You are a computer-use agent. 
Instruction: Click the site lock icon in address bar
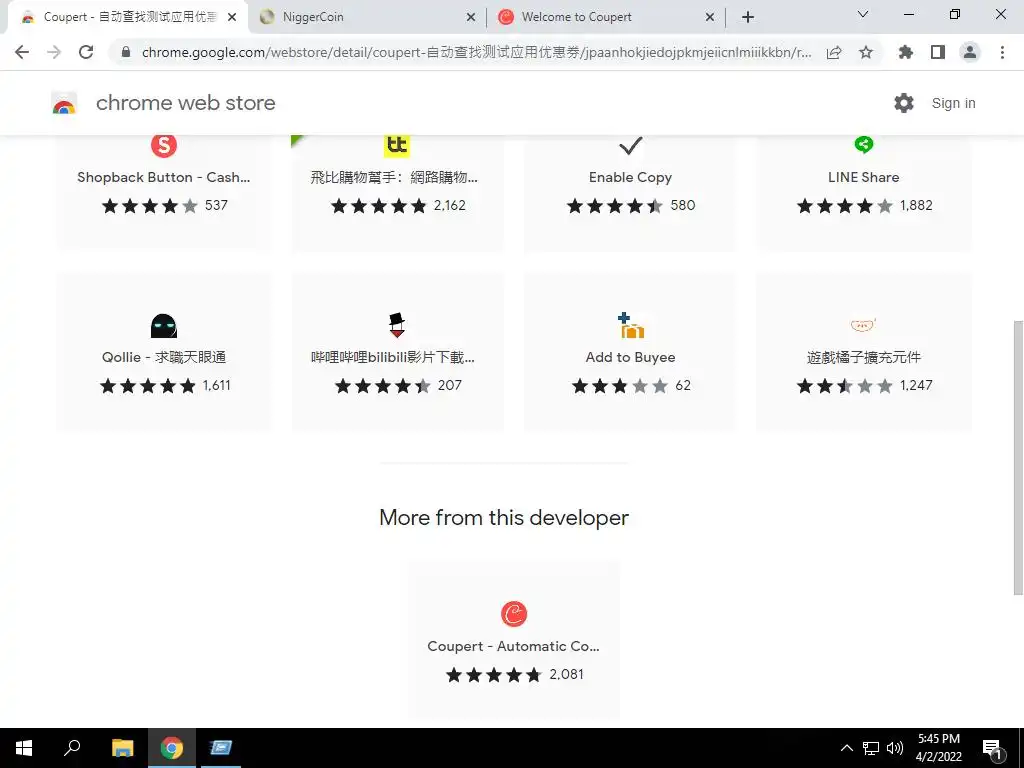126,52
